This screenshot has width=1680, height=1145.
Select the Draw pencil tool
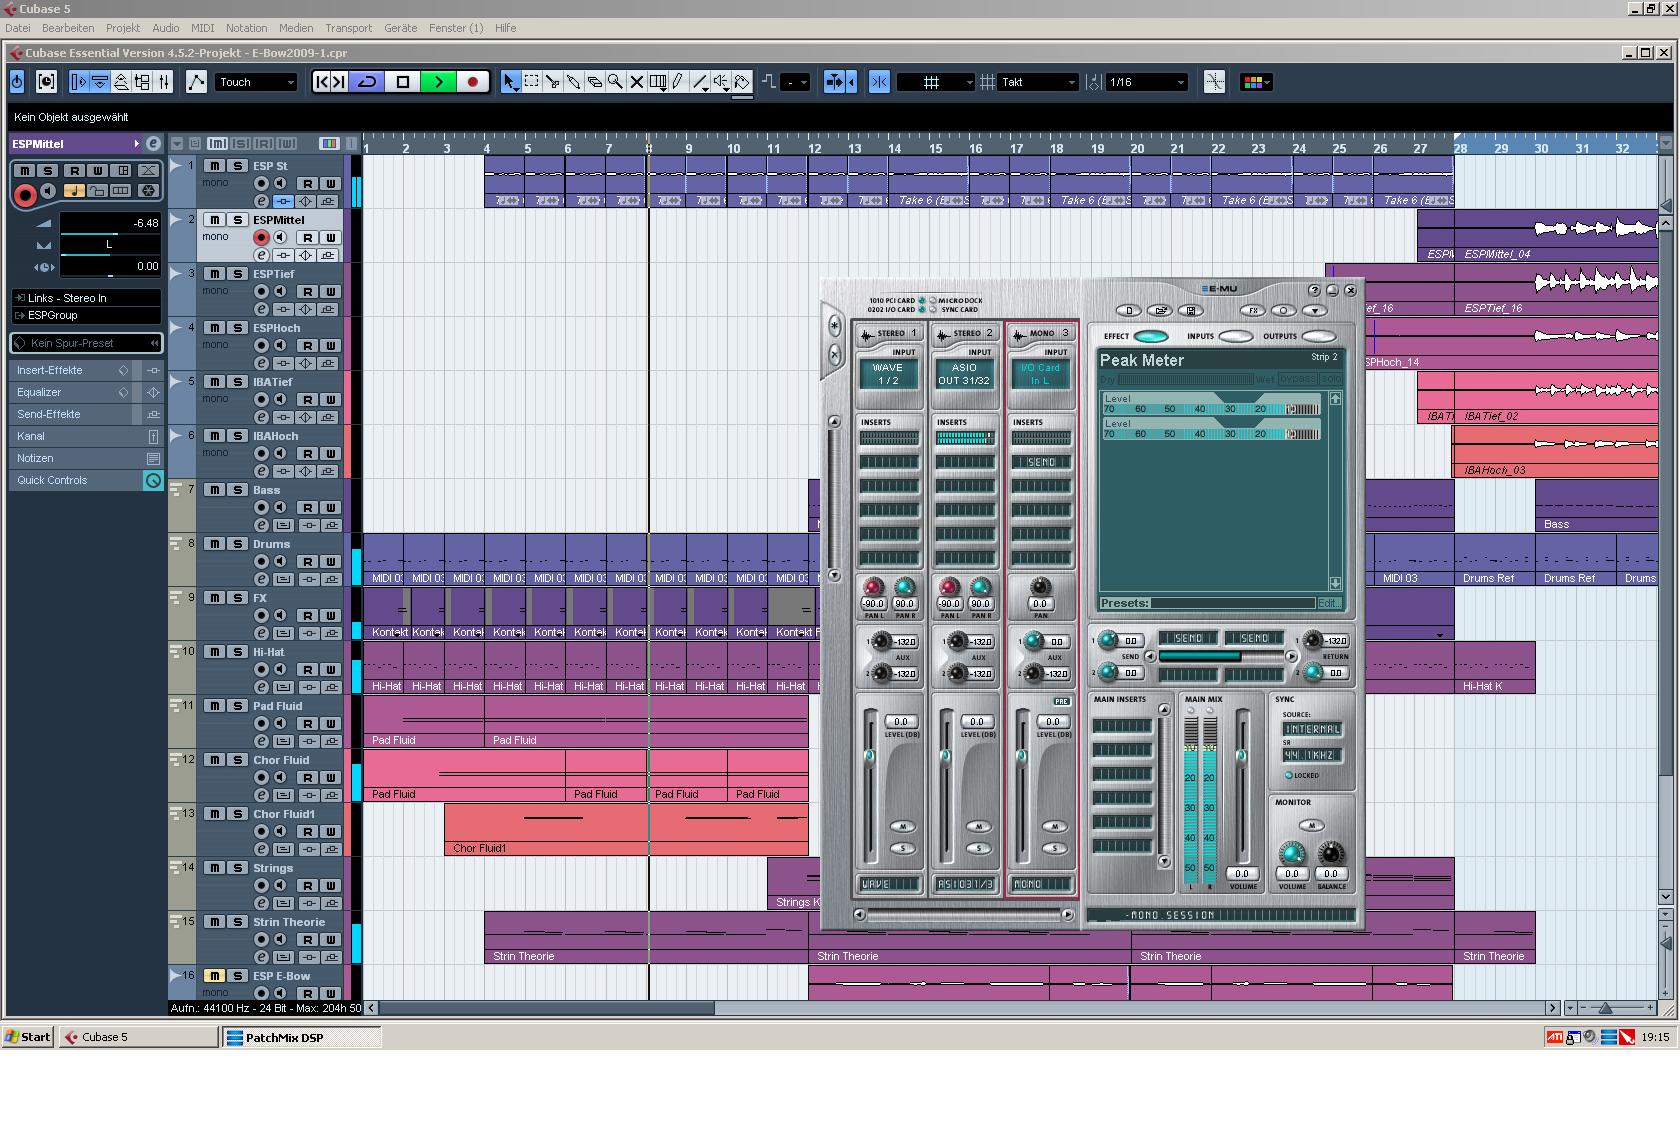point(678,82)
